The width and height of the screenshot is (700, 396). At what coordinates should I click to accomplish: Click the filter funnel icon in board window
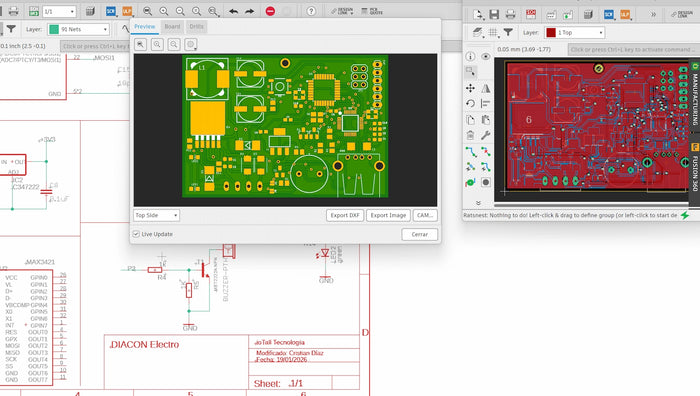(508, 32)
